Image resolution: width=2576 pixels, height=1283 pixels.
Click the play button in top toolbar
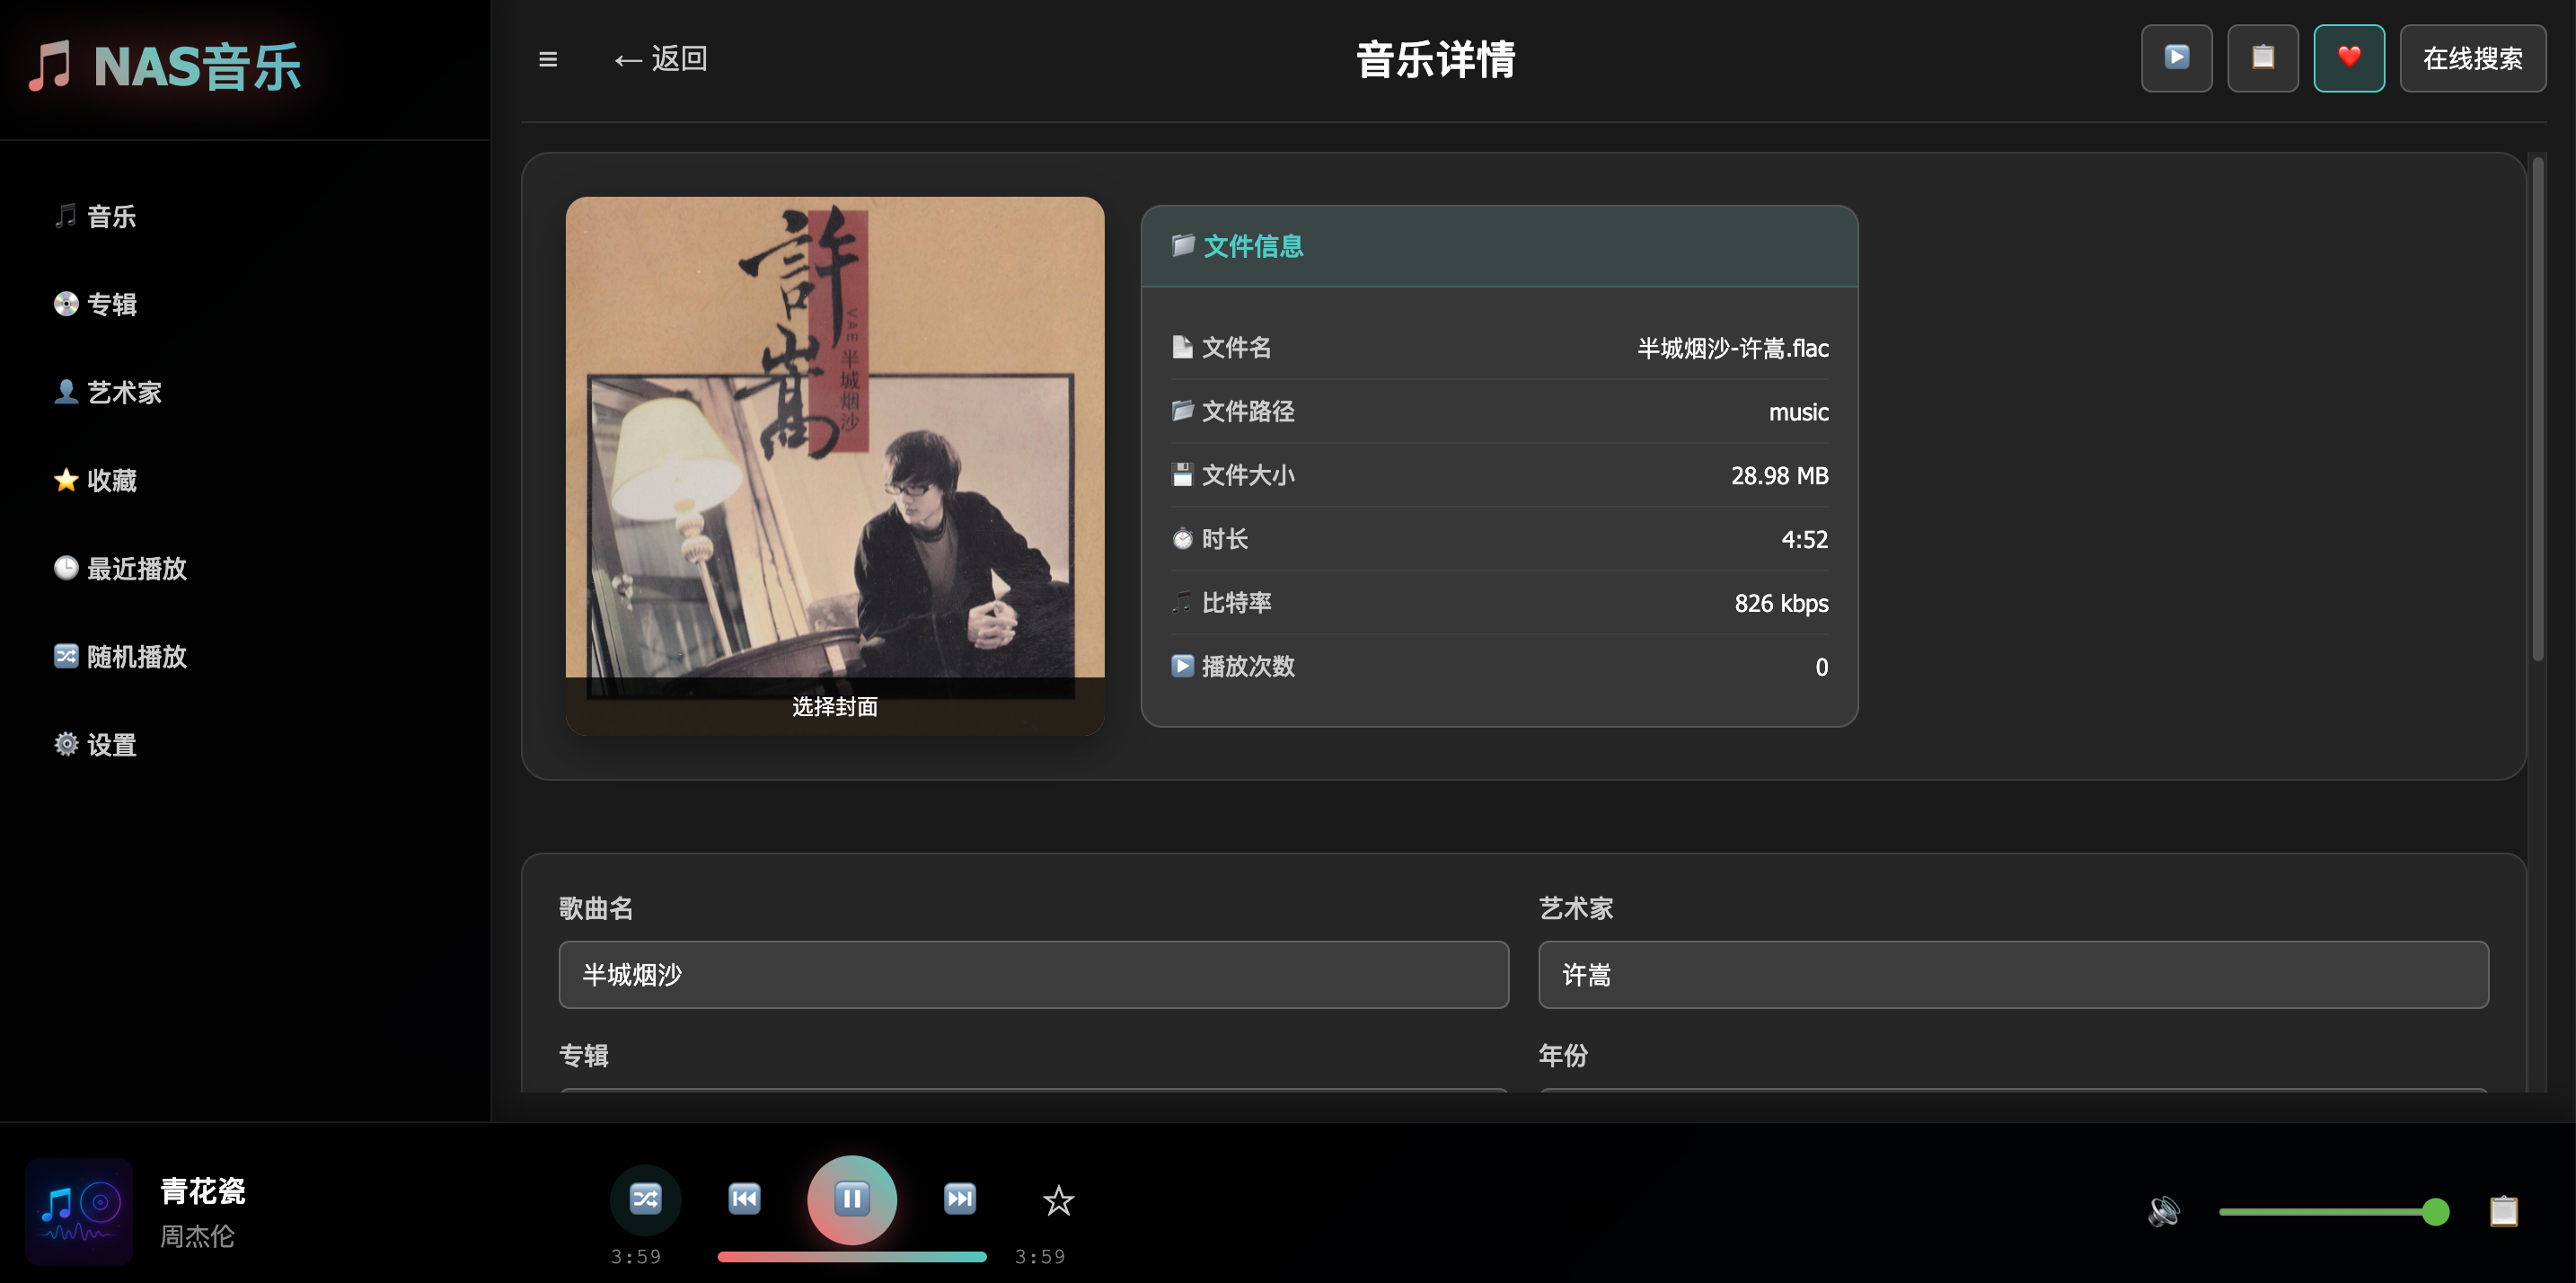(2176, 58)
